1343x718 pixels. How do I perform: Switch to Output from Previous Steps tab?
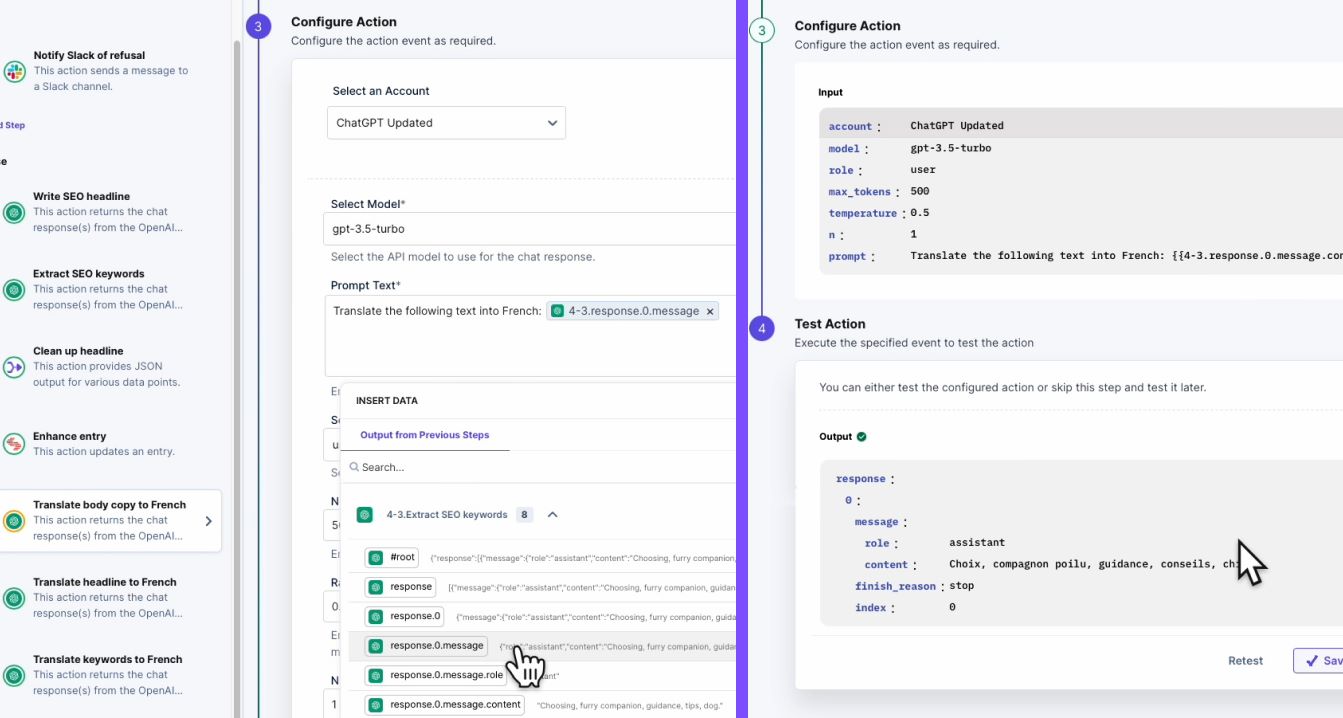(x=425, y=435)
